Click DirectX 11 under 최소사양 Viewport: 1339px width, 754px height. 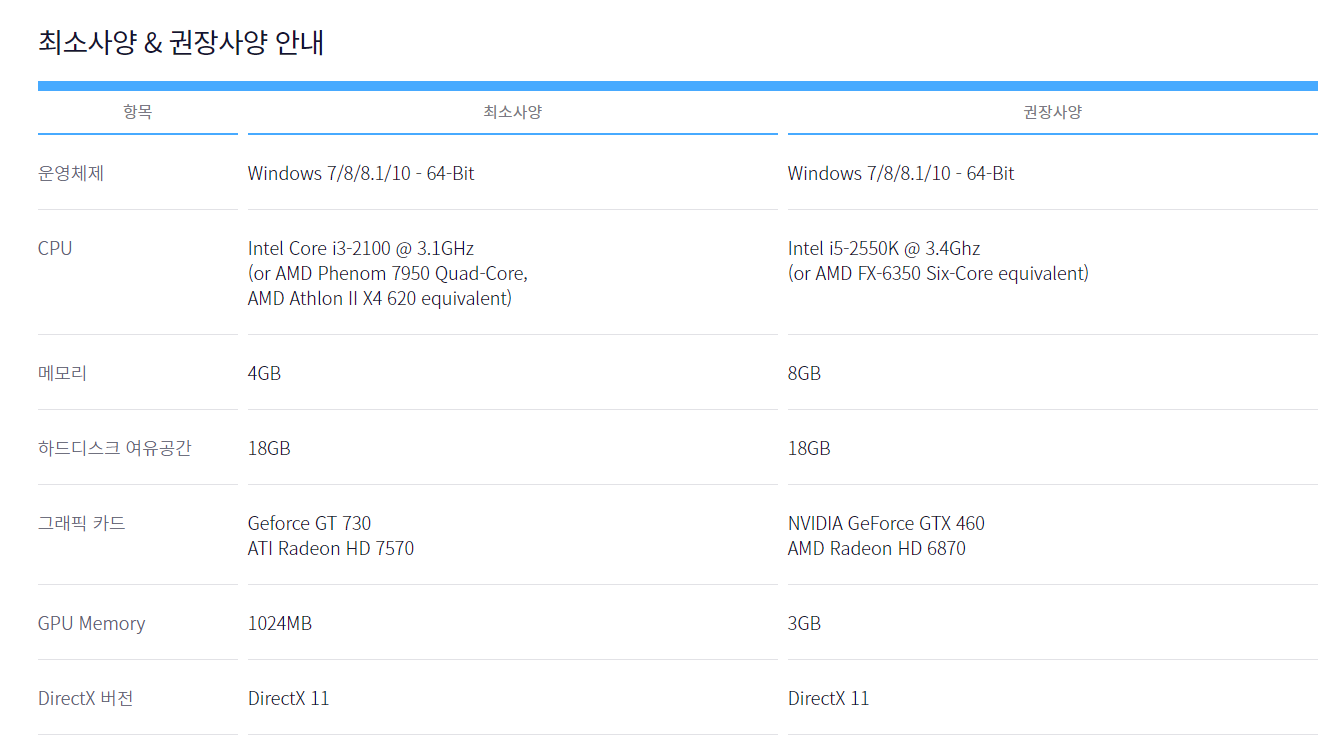tap(288, 698)
